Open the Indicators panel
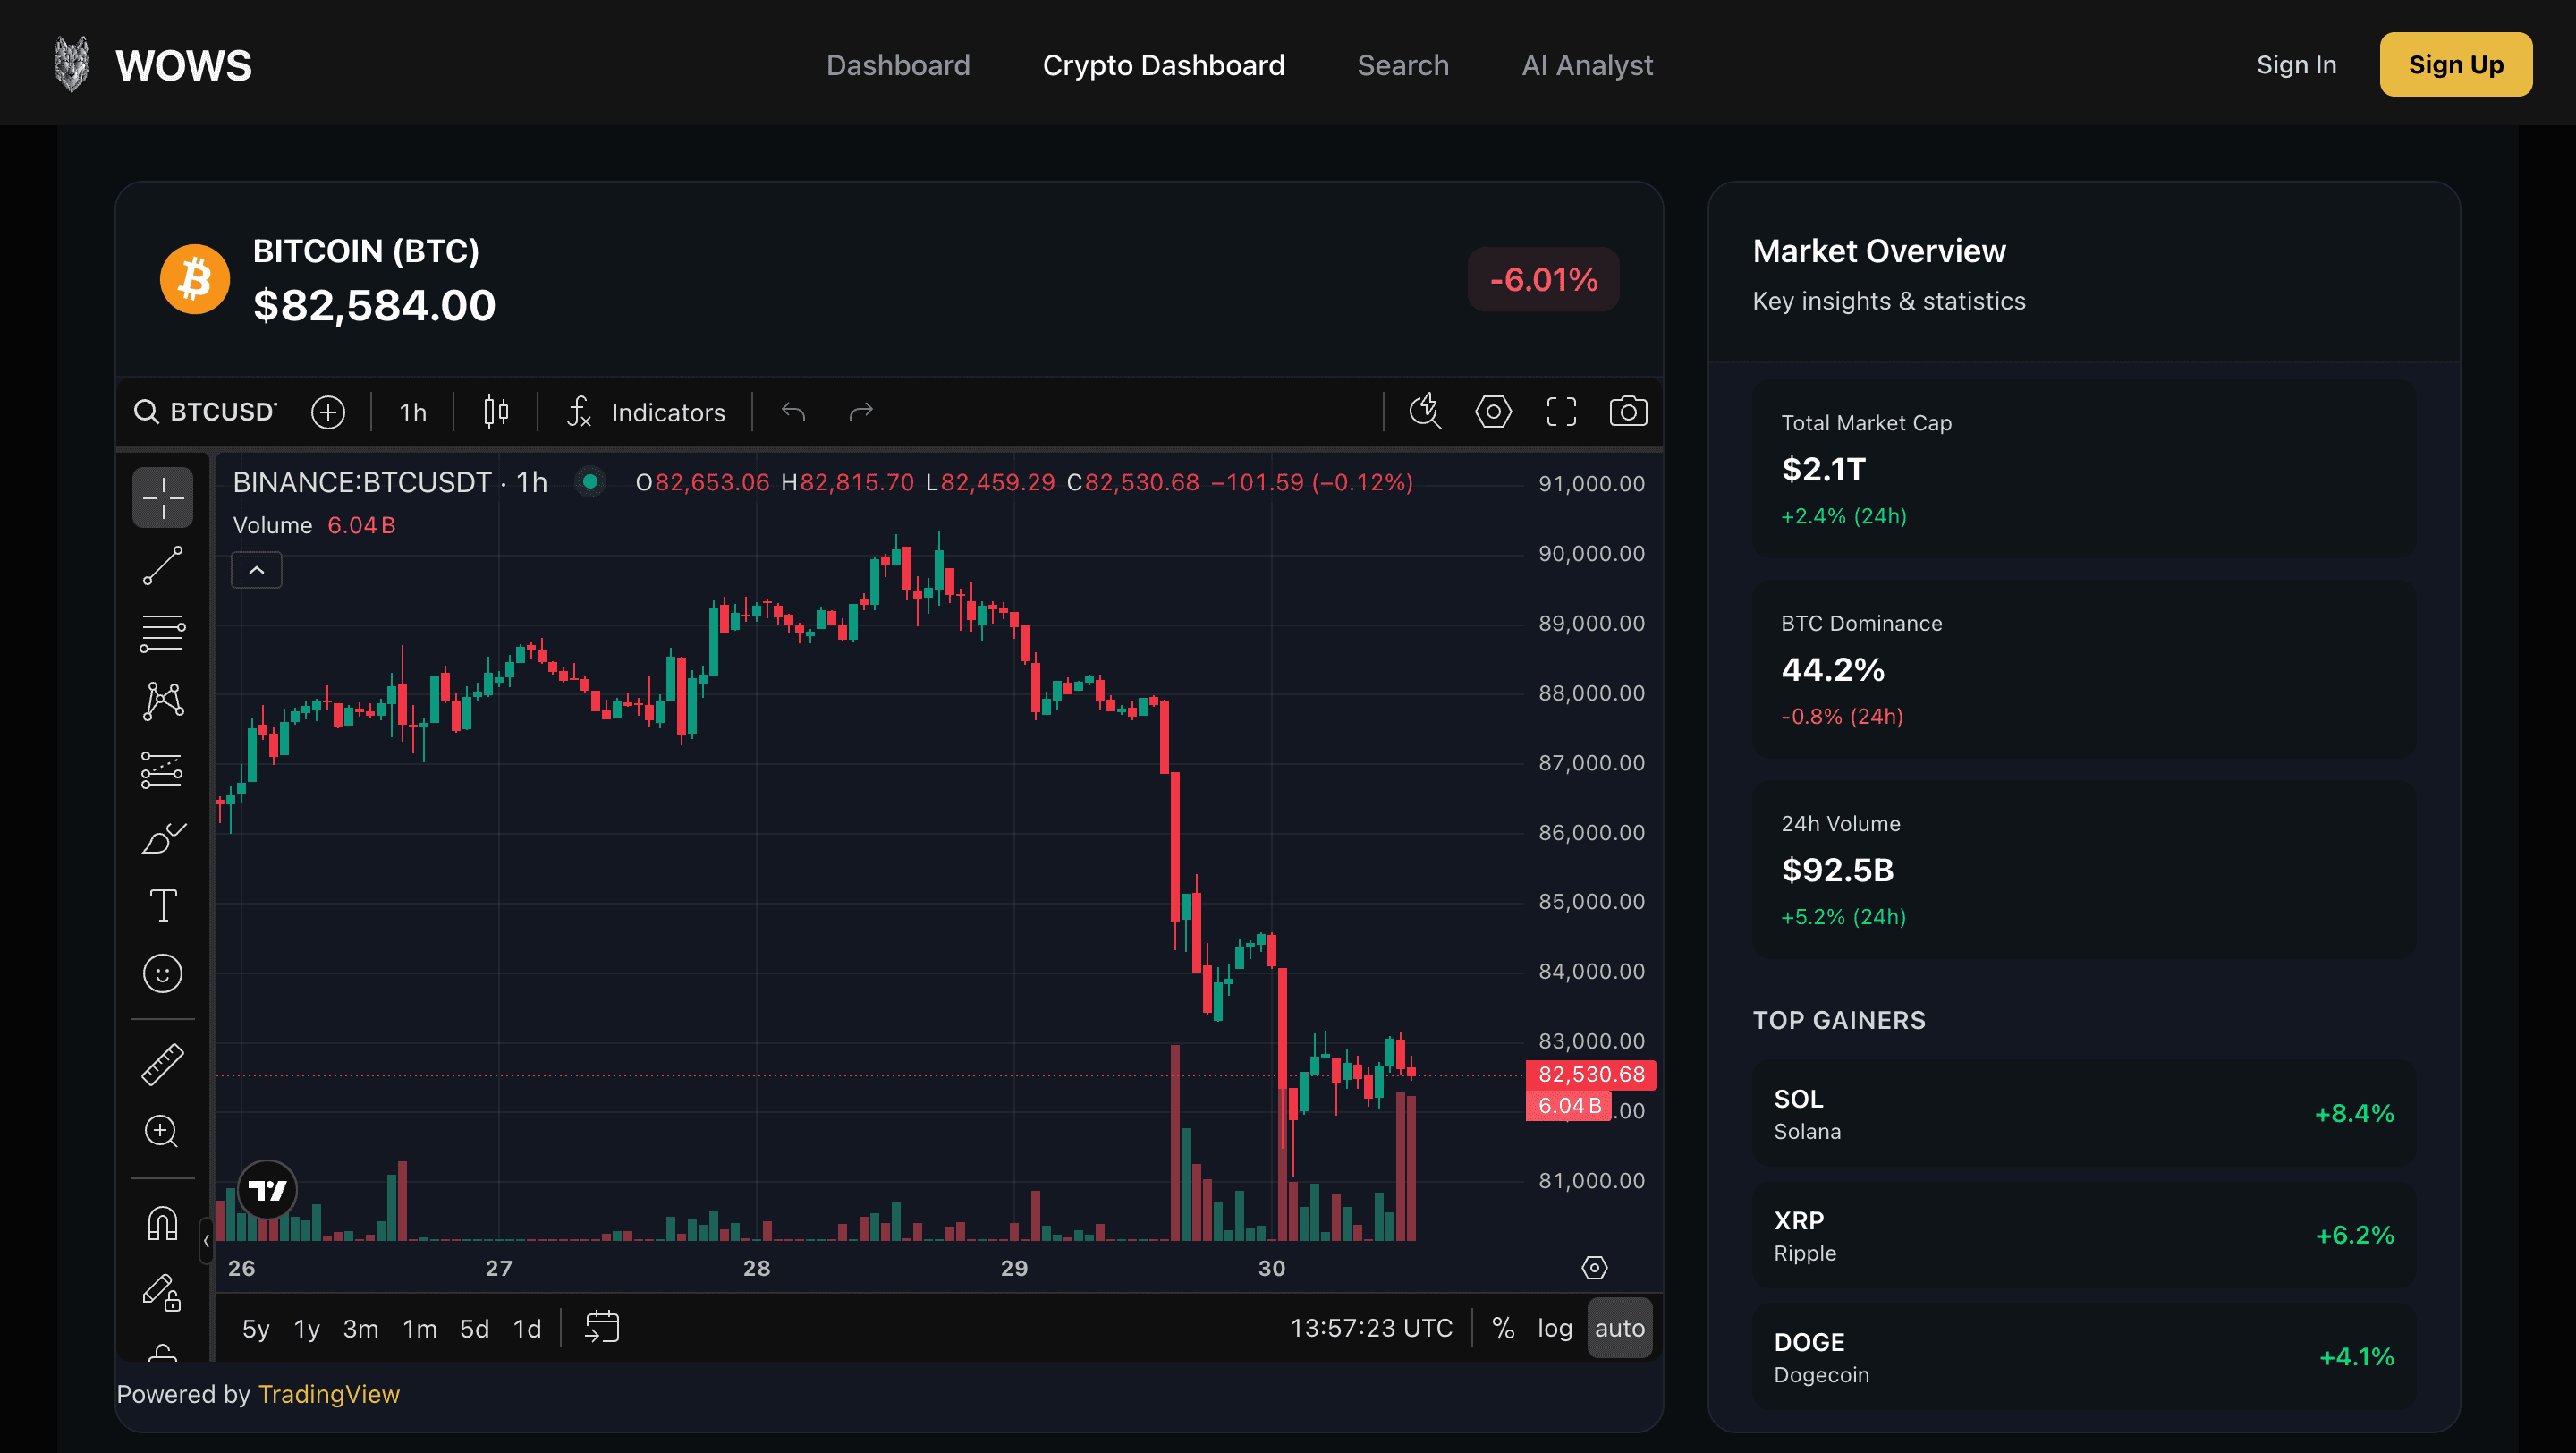Image resolution: width=2576 pixels, height=1453 pixels. (667, 412)
